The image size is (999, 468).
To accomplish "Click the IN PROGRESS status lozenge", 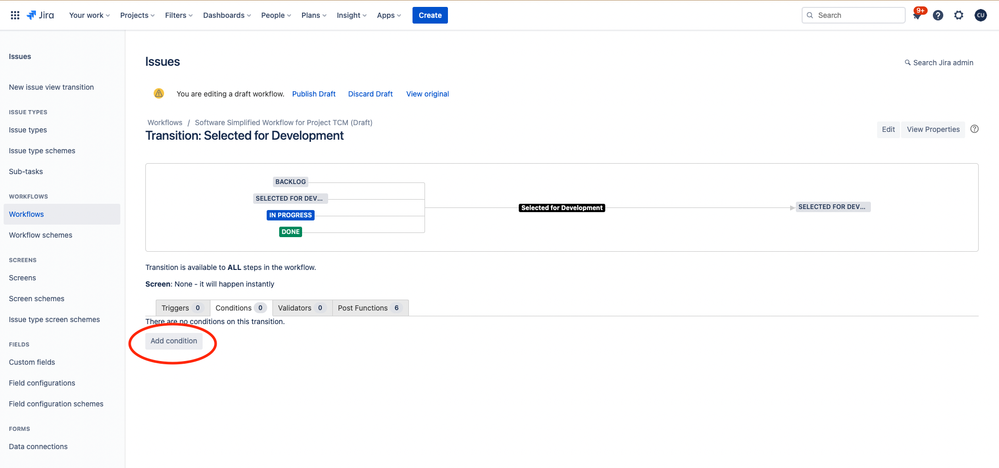I will (291, 215).
